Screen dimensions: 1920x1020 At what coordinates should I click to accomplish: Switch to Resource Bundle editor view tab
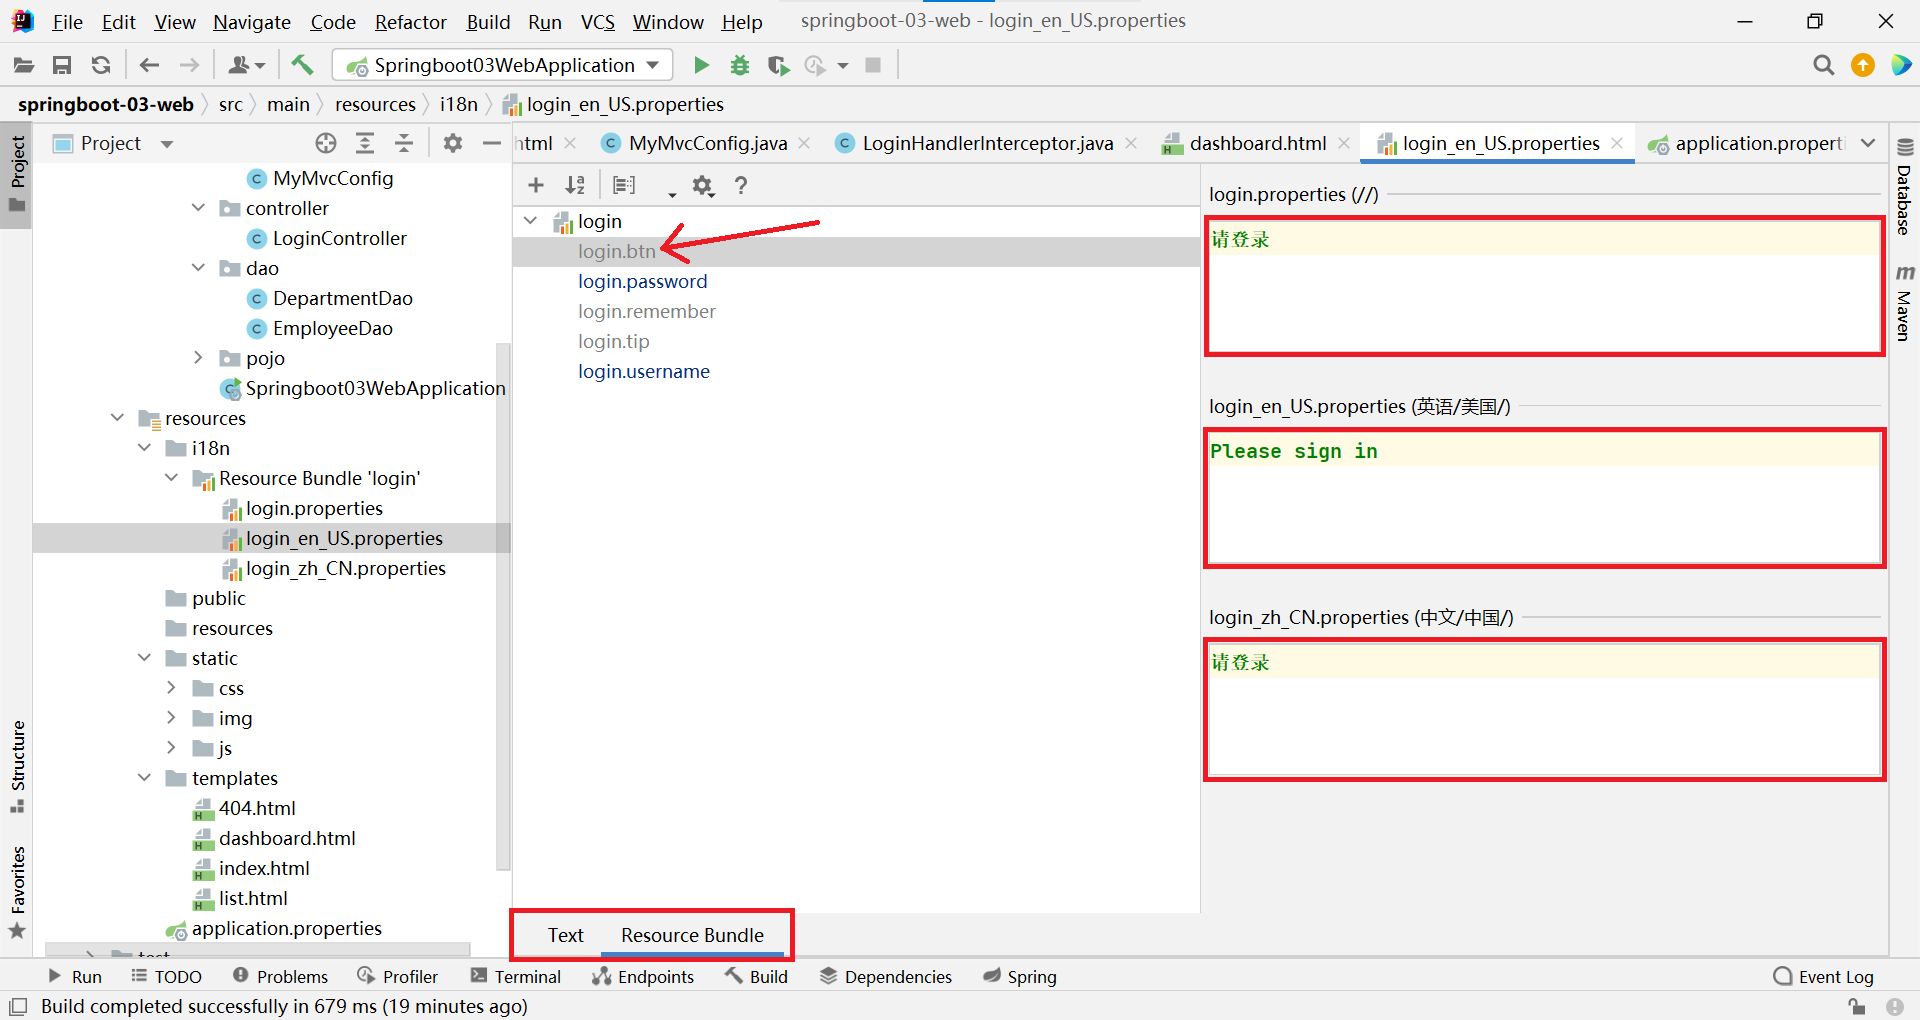point(692,935)
